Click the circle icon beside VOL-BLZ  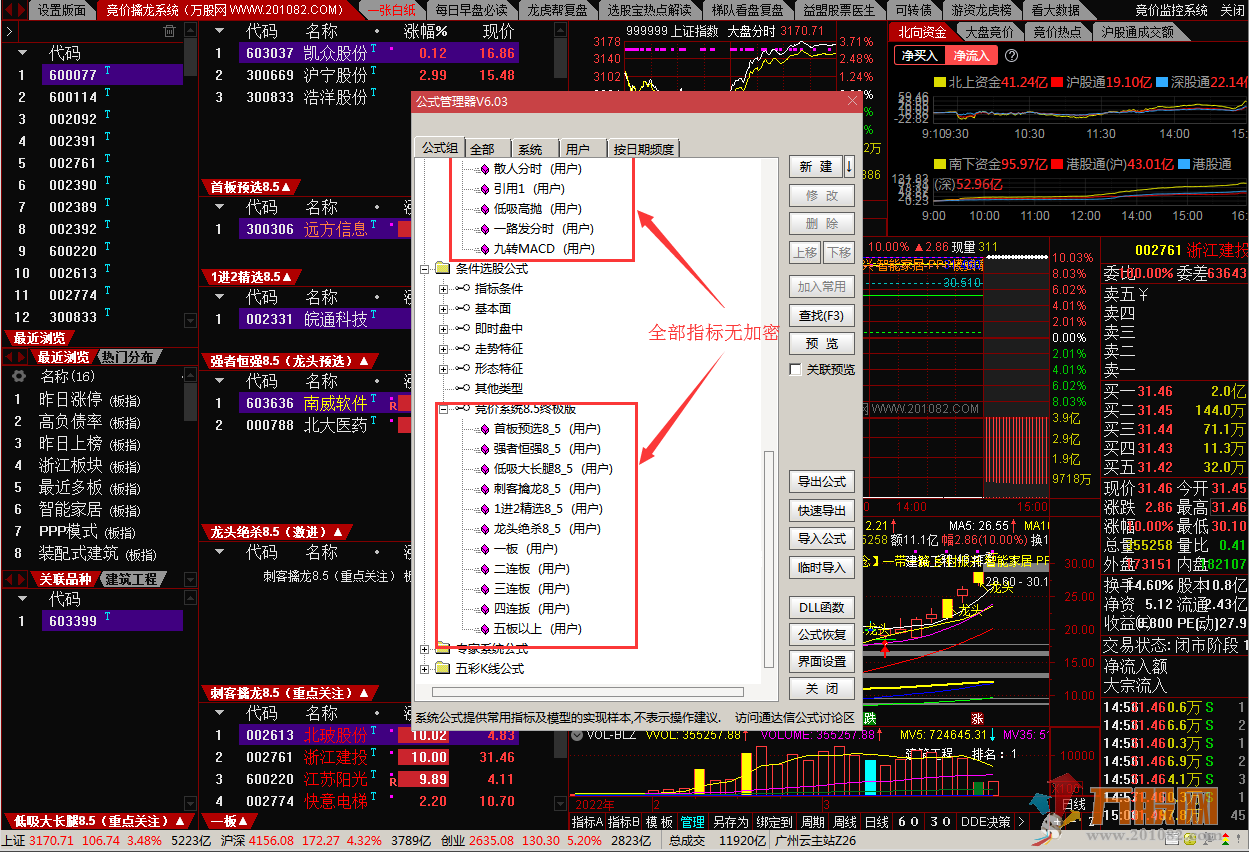coord(577,735)
